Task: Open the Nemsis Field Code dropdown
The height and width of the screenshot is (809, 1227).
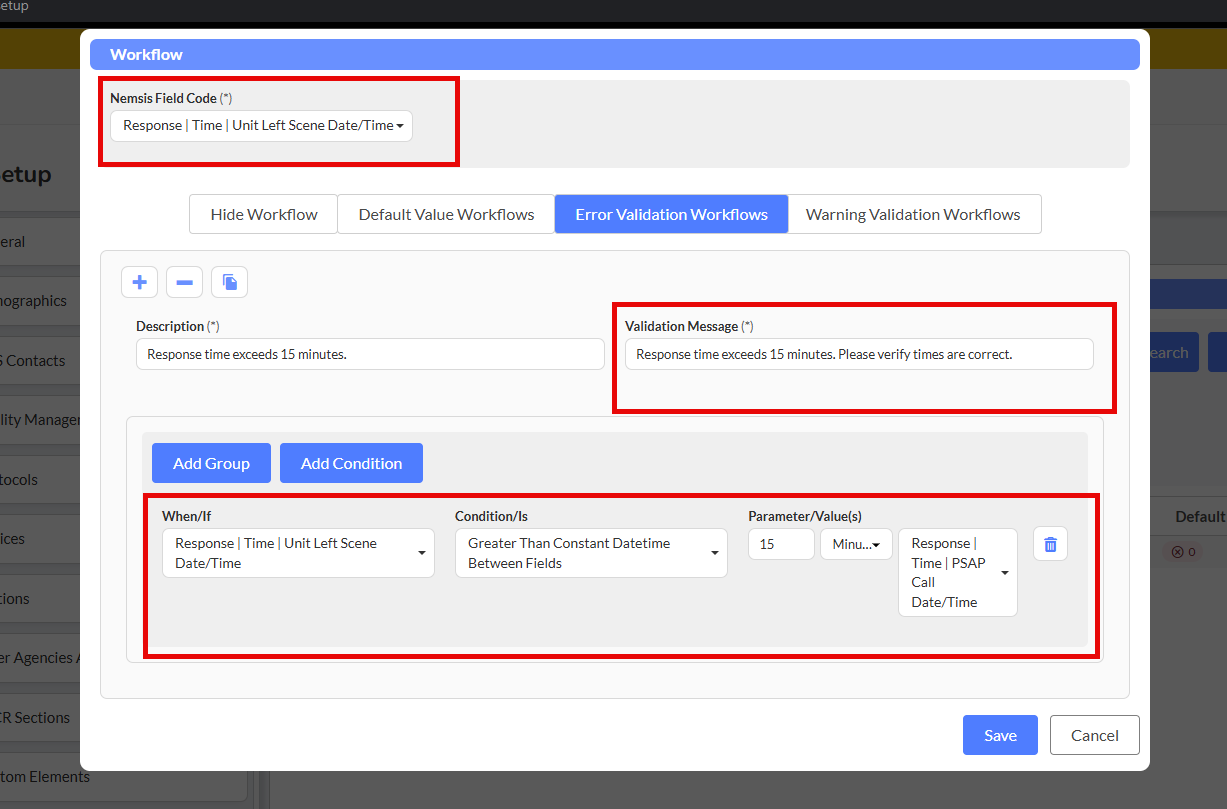Action: pos(261,126)
